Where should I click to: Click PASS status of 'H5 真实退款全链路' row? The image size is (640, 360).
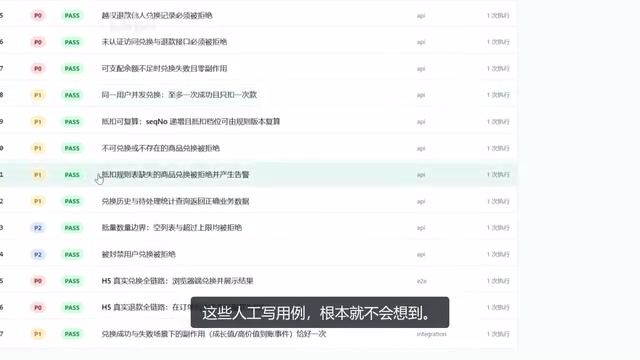tap(72, 307)
